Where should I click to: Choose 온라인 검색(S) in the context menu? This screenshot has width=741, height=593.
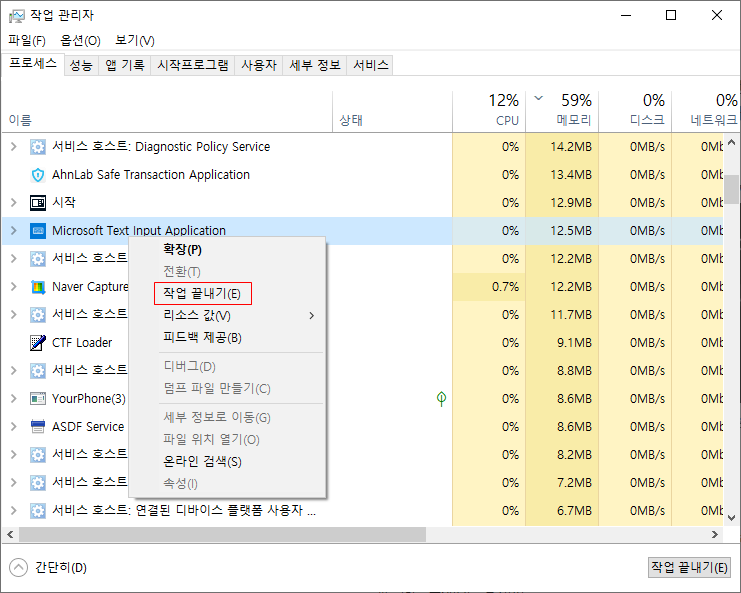pyautogui.click(x=227, y=462)
